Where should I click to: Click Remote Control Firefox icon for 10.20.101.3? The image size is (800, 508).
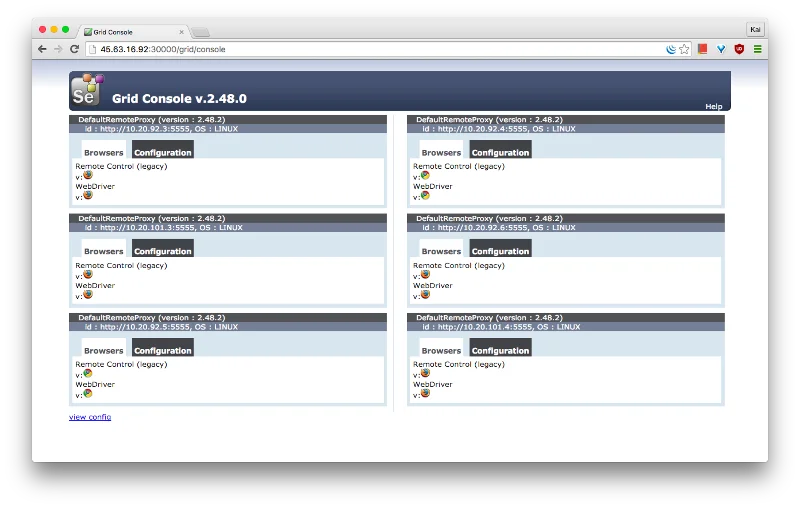88,274
